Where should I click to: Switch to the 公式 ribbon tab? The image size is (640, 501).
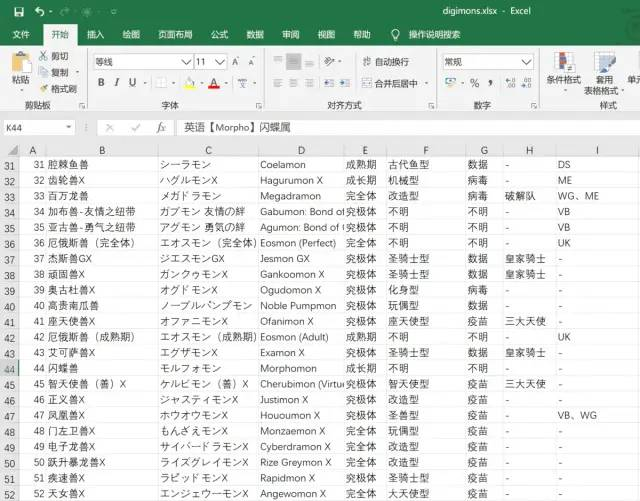219,35
